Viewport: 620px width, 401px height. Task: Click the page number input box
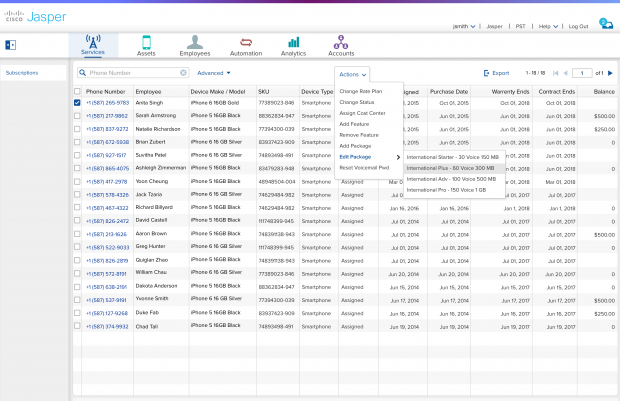582,73
